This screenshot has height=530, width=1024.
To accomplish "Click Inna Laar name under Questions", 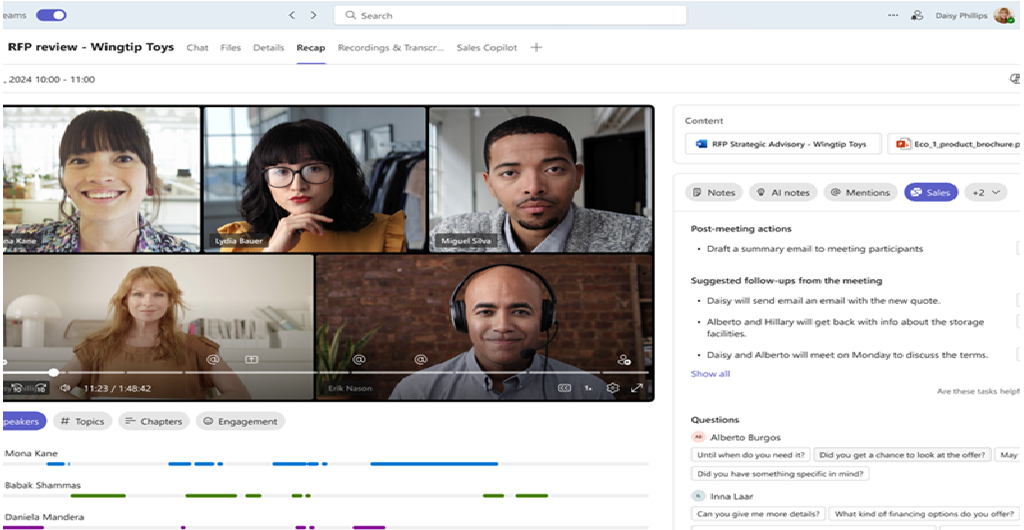I will point(732,496).
